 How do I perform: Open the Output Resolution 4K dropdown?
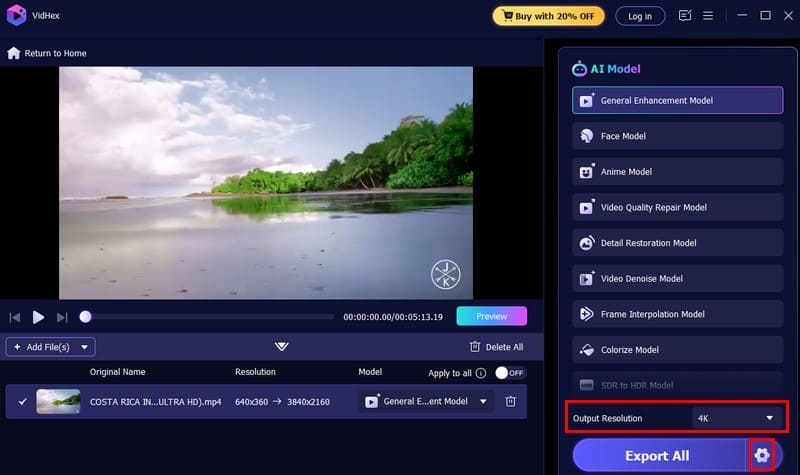[734, 417]
